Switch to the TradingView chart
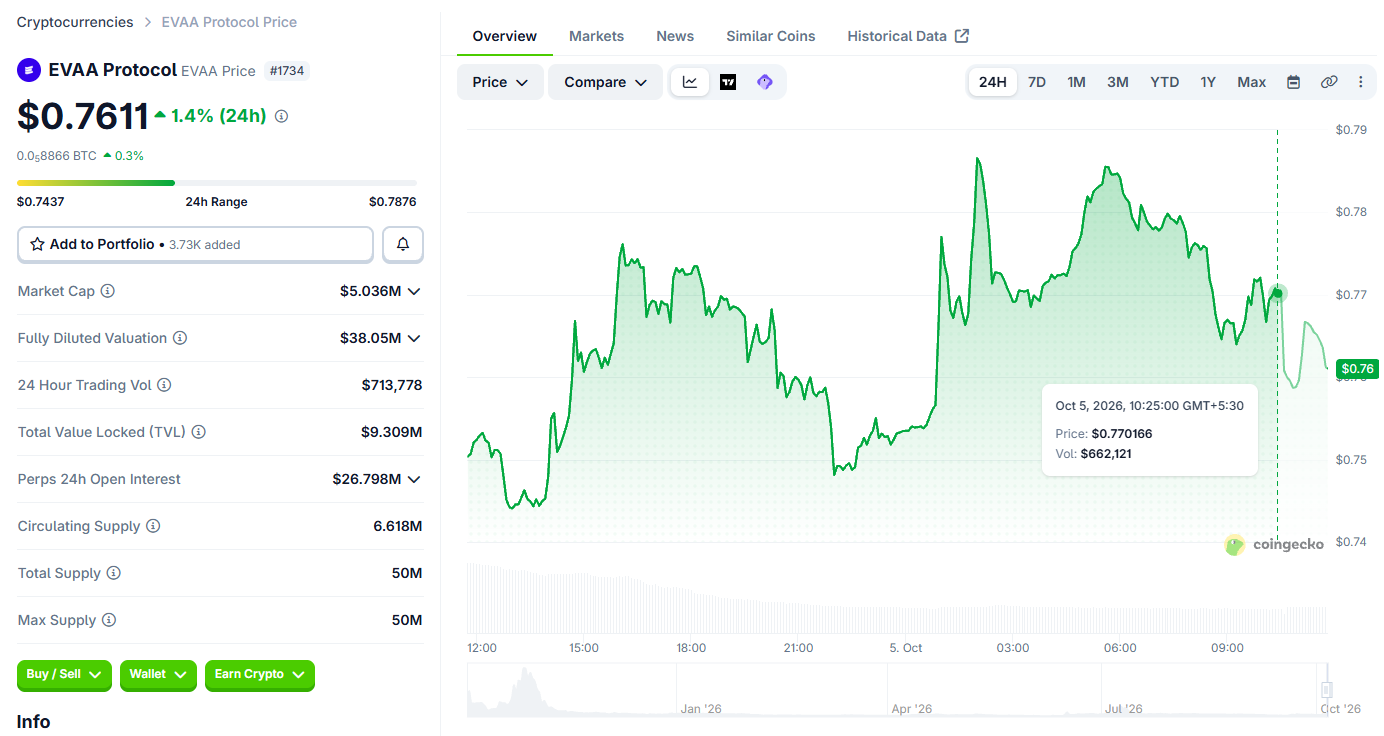1384x736 pixels. pyautogui.click(x=728, y=82)
